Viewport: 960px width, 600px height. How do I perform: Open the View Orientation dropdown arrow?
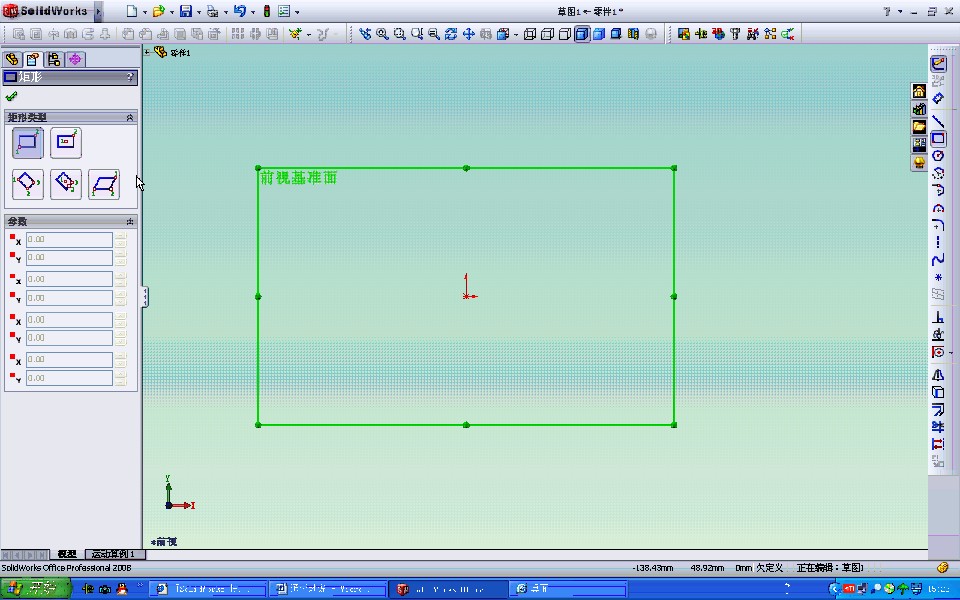click(516, 35)
